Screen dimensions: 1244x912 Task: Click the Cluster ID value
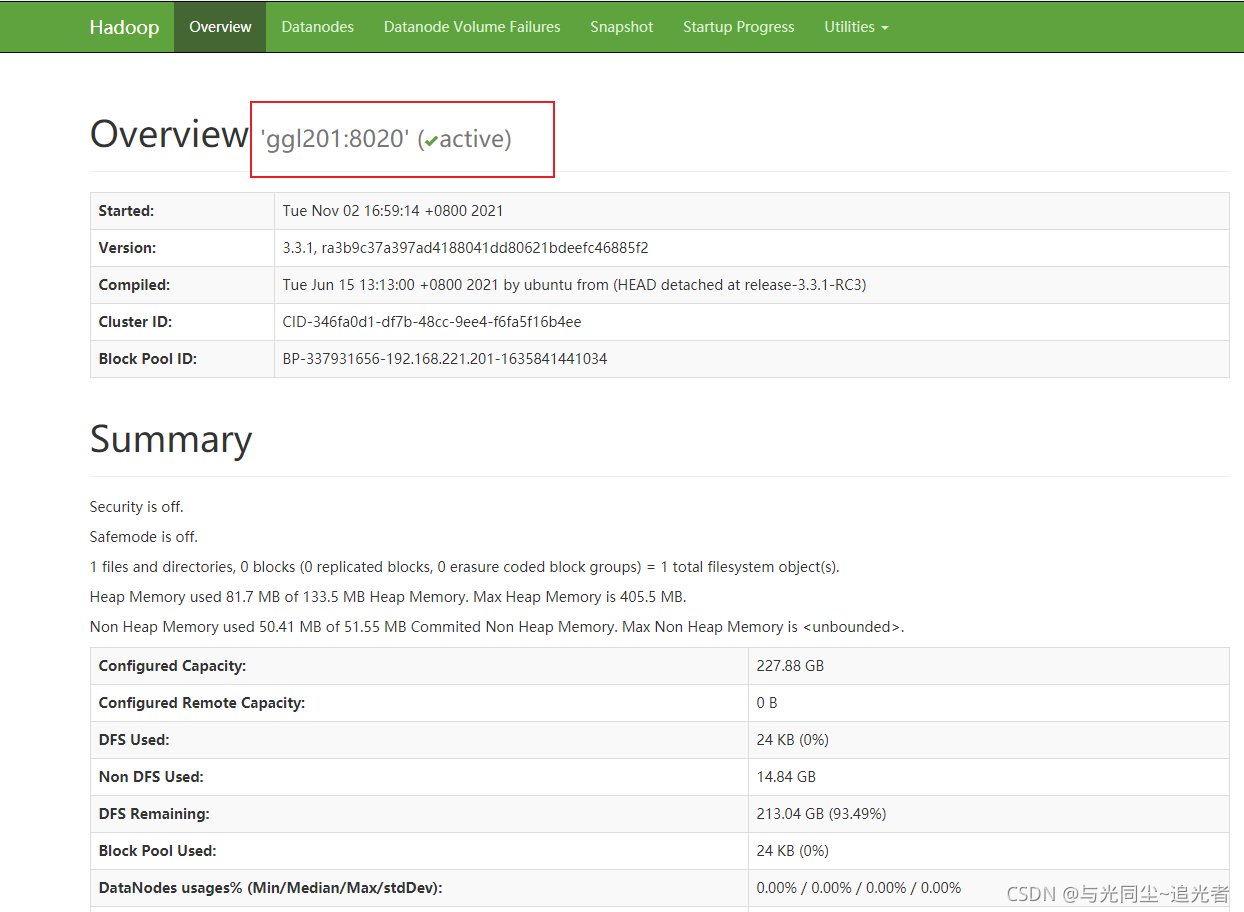(432, 322)
